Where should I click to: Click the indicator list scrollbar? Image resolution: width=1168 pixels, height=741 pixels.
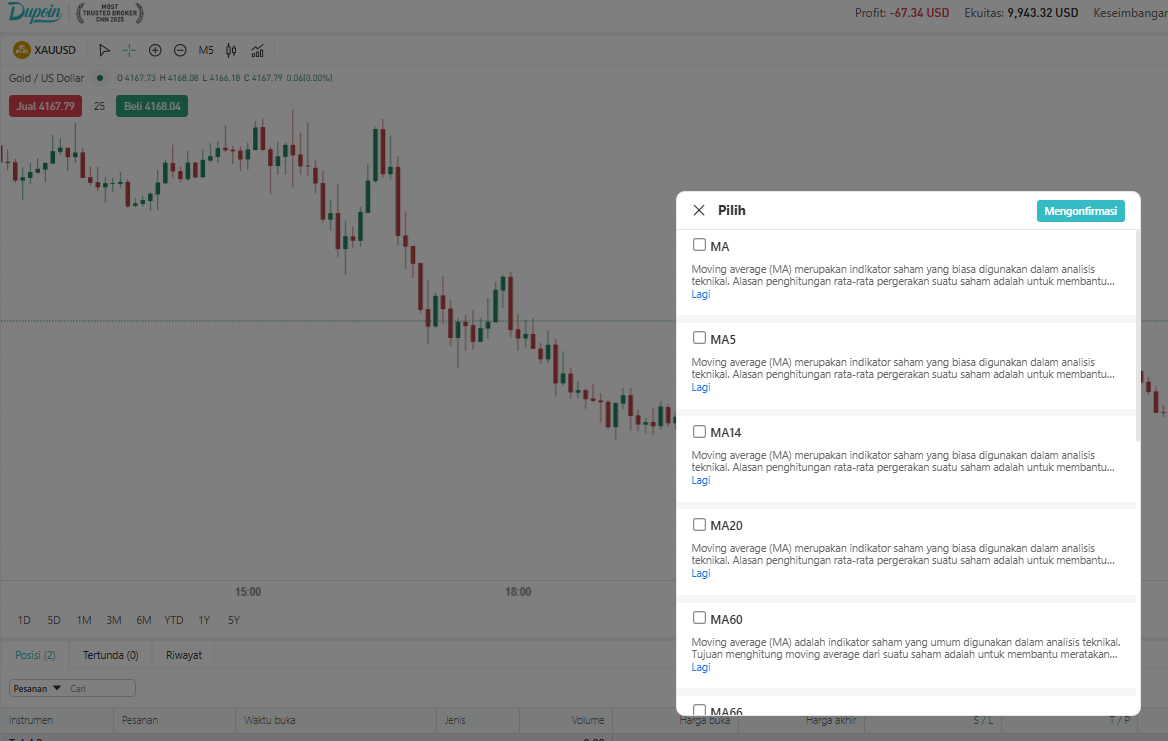tap(1137, 335)
